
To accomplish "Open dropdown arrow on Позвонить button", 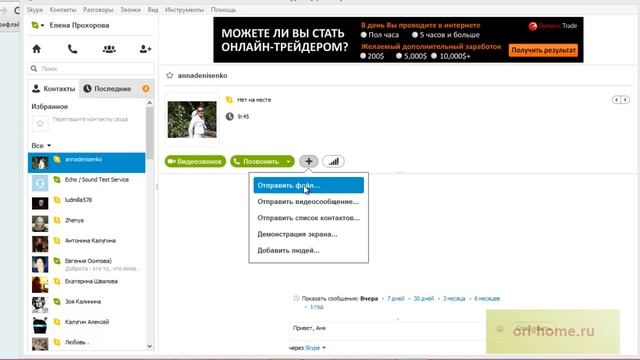I will (288, 162).
